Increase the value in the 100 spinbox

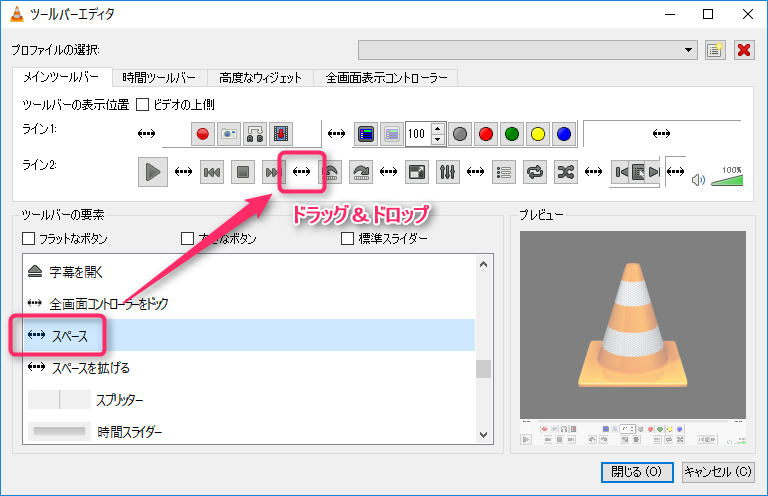coord(437,128)
